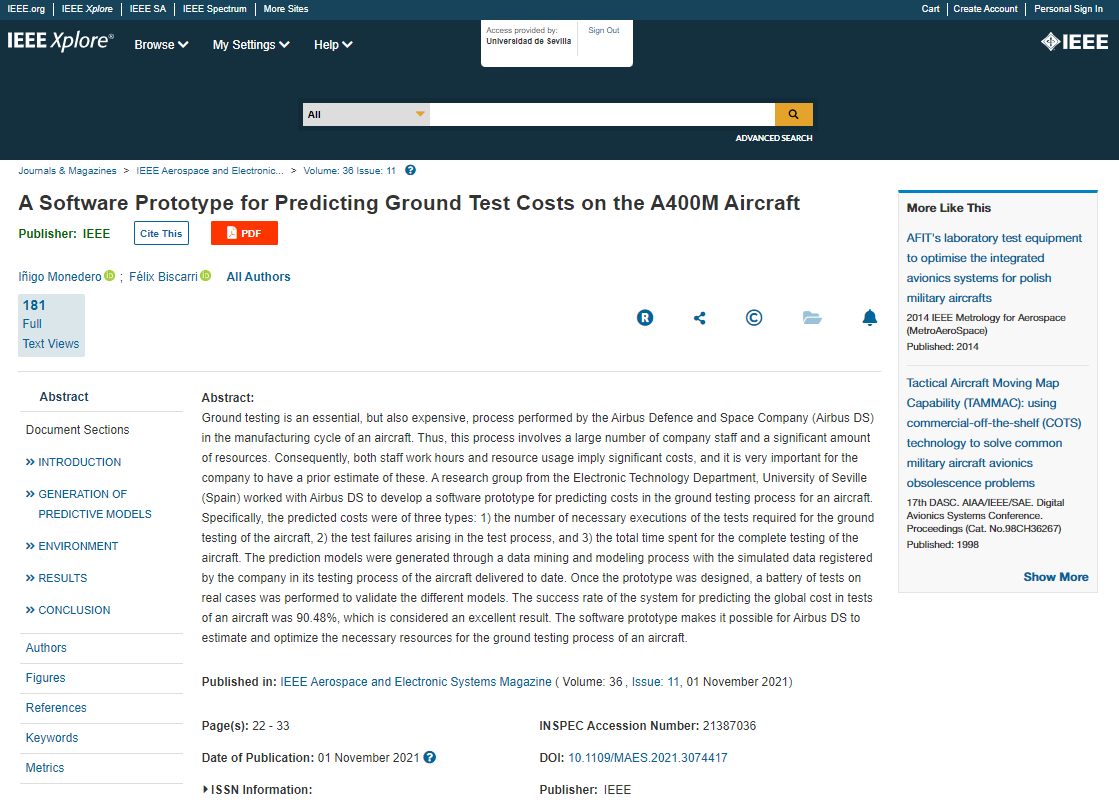
Task: Open the My Settings dropdown
Action: (x=251, y=45)
